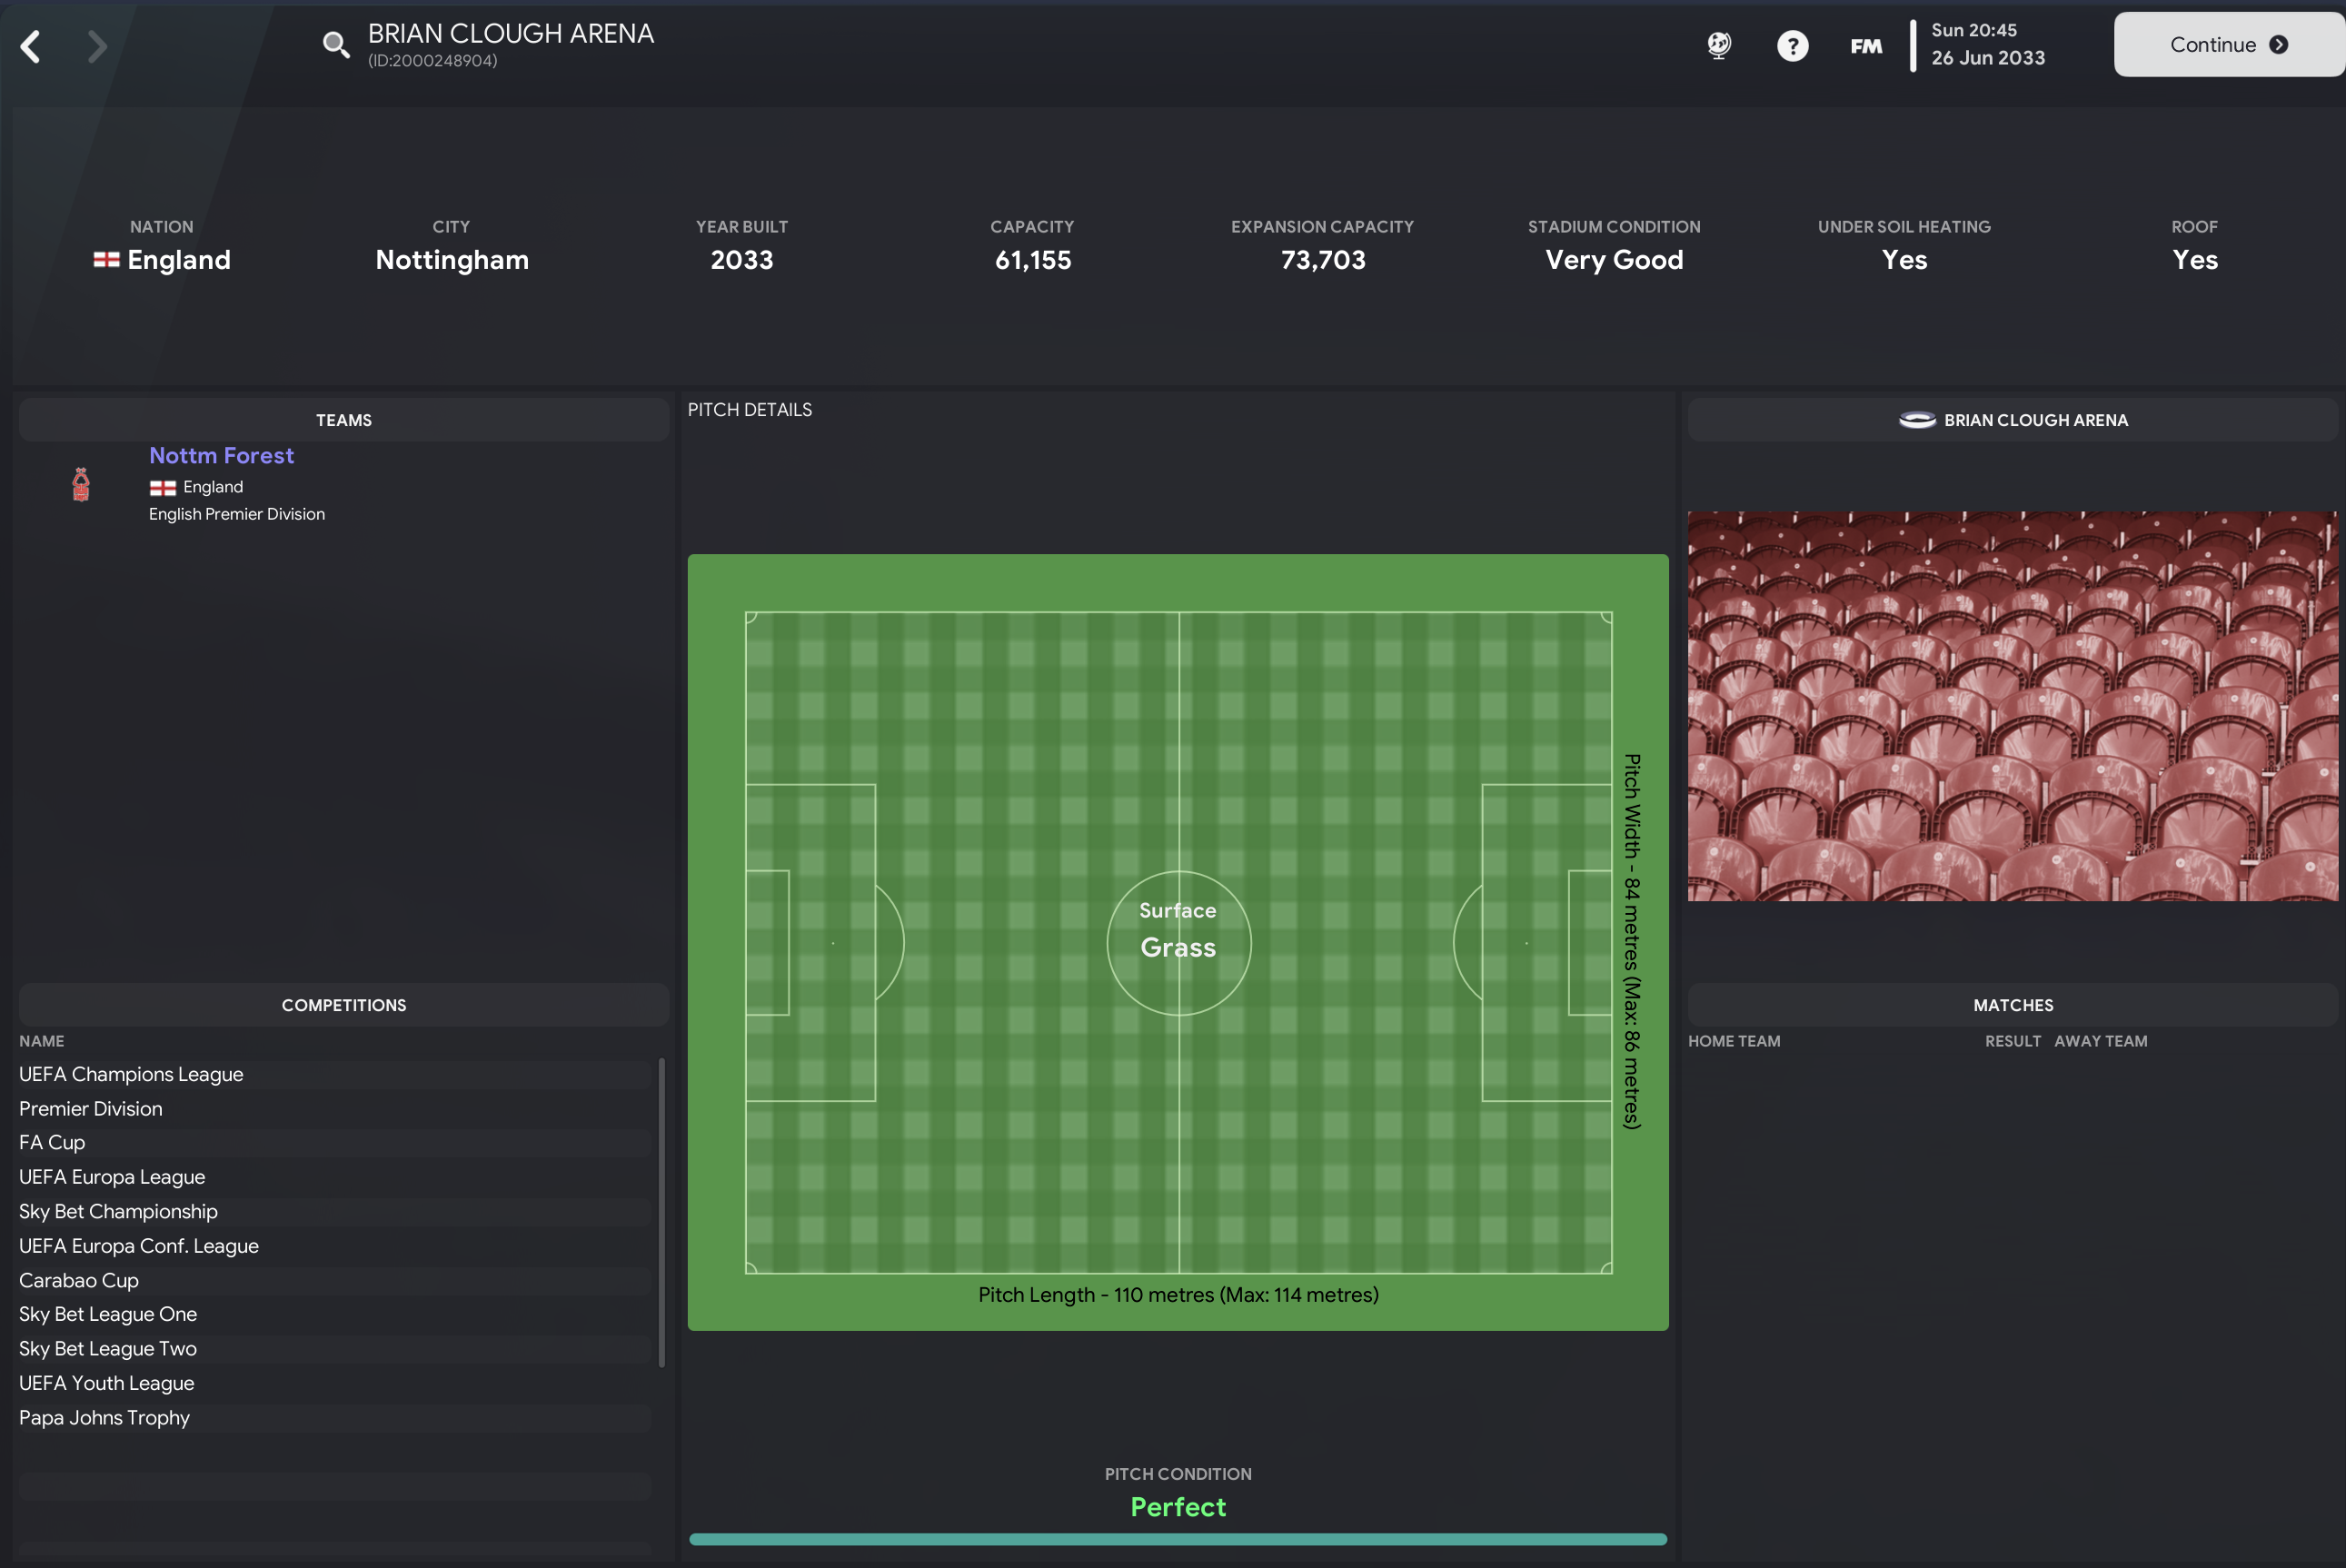Open the help question mark icon
Viewport: 2346px width, 1568px height.
tap(1792, 46)
